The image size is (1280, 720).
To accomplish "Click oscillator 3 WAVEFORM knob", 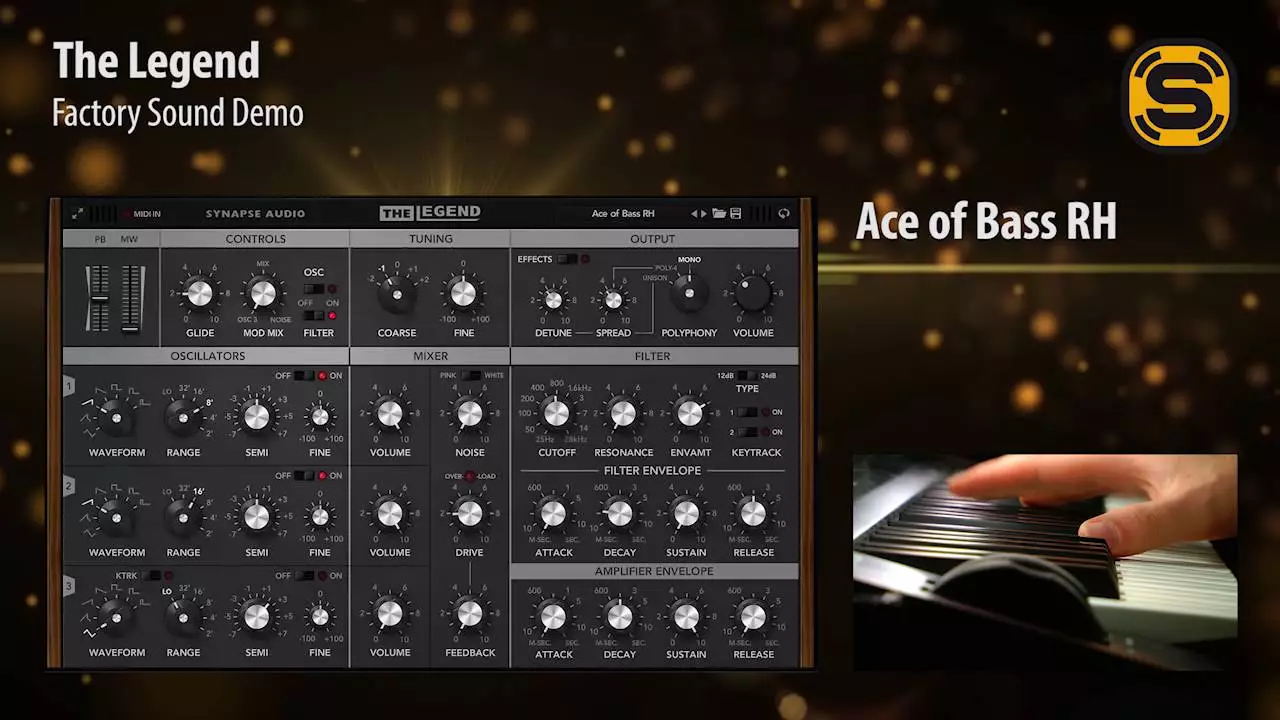I will [116, 618].
